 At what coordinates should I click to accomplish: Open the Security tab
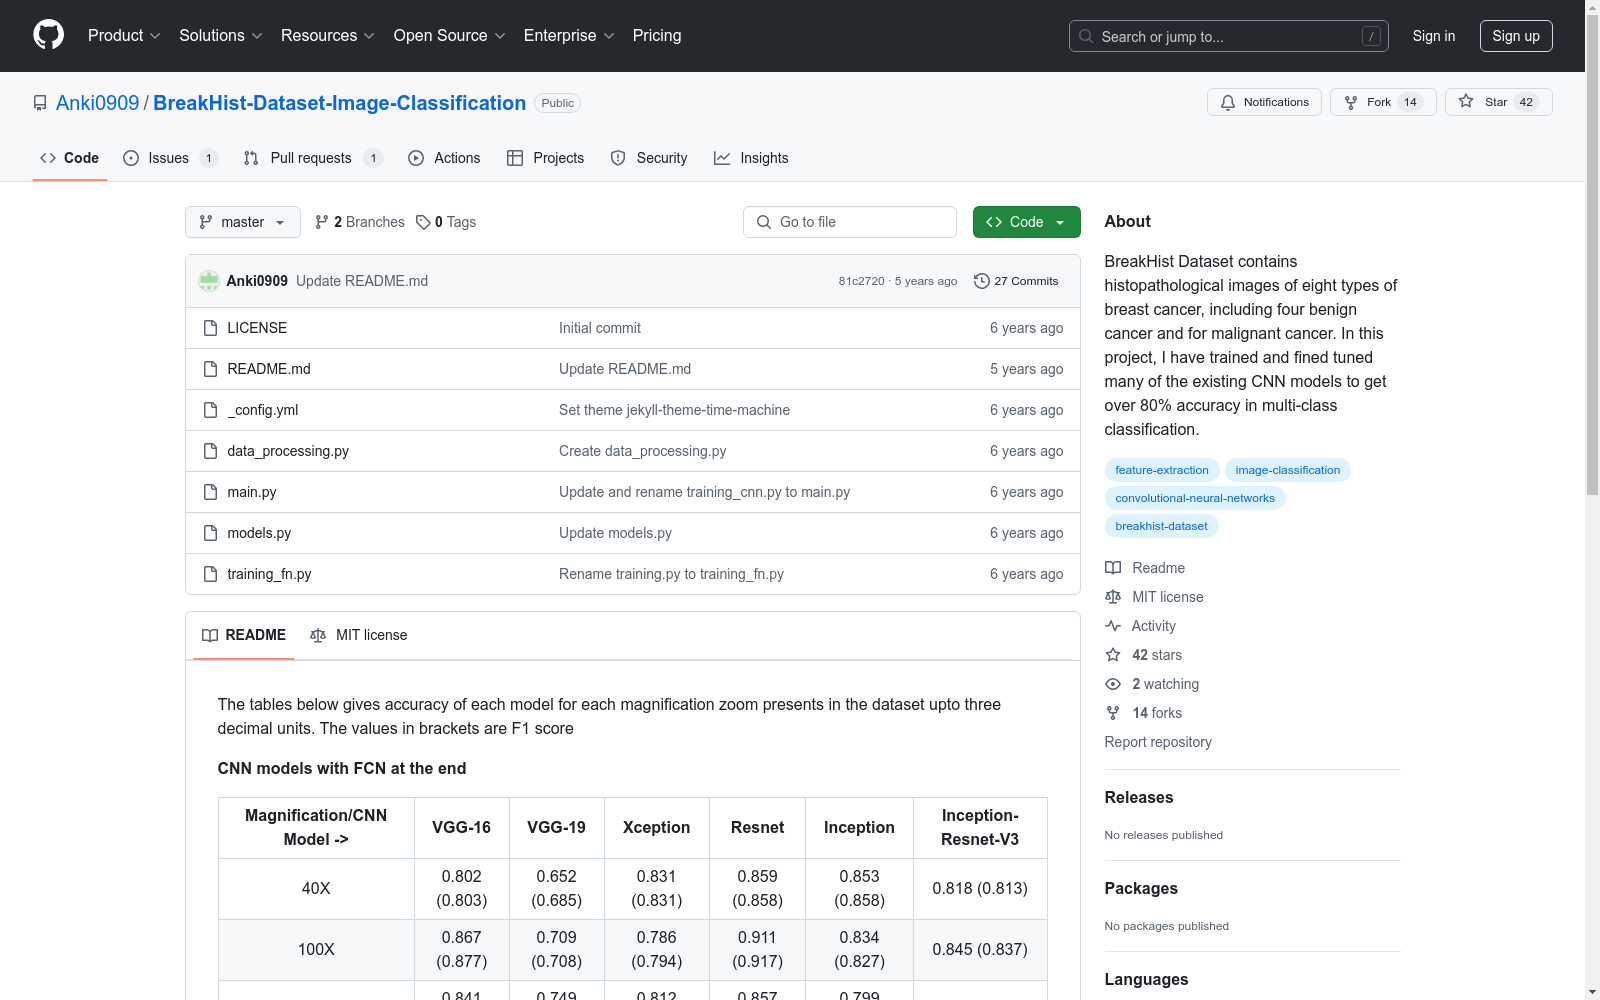pyautogui.click(x=649, y=158)
